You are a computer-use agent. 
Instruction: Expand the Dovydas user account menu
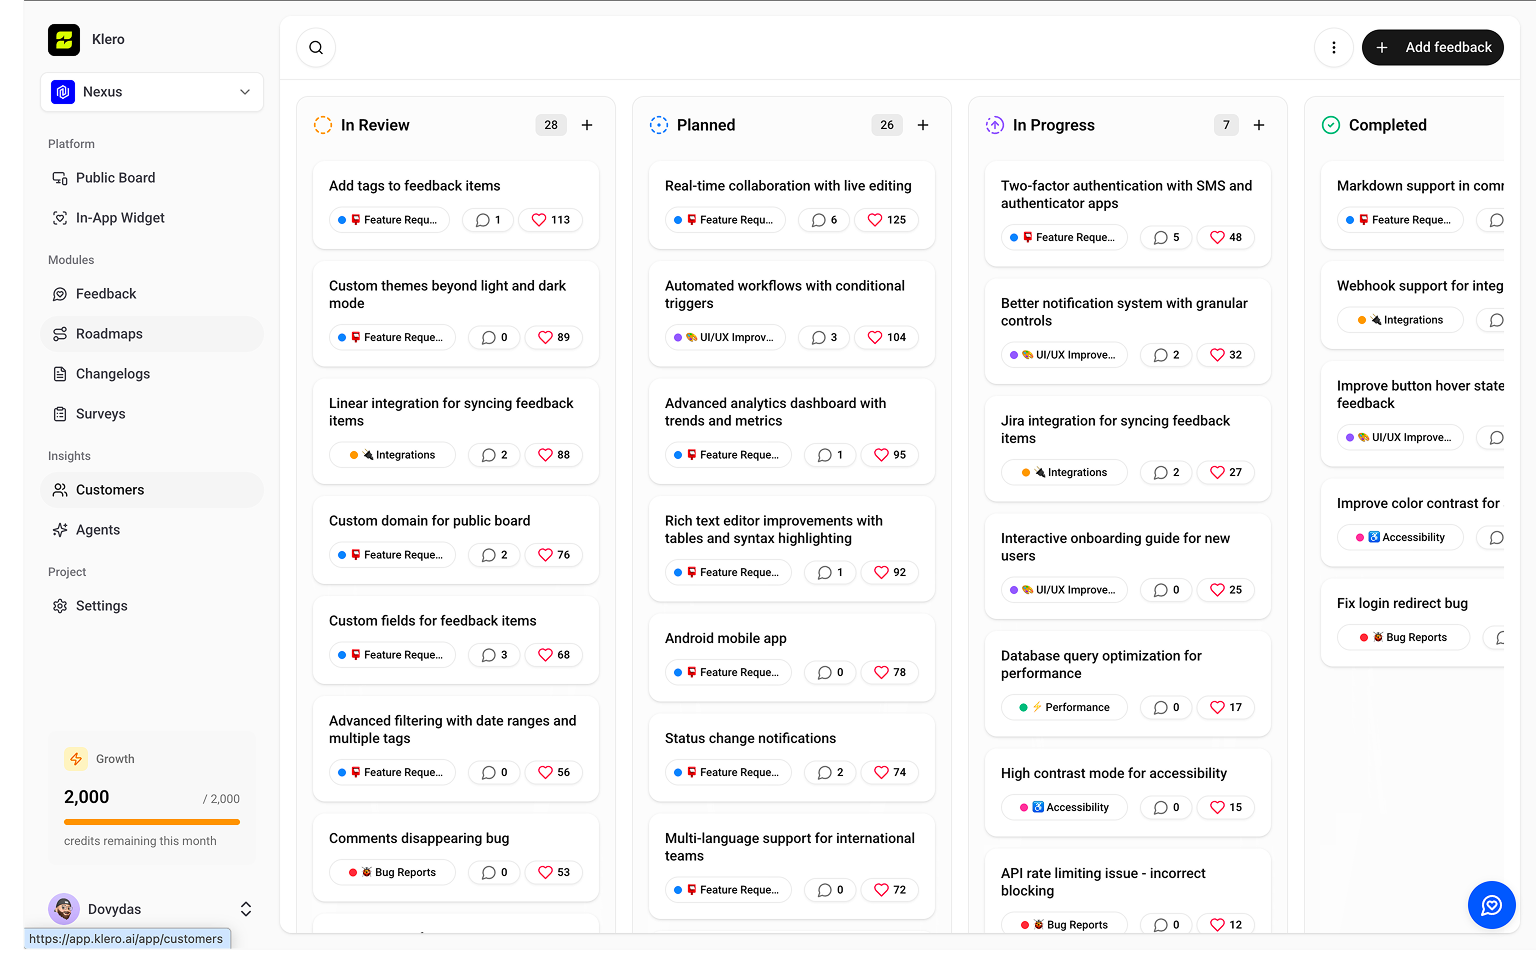pos(245,909)
